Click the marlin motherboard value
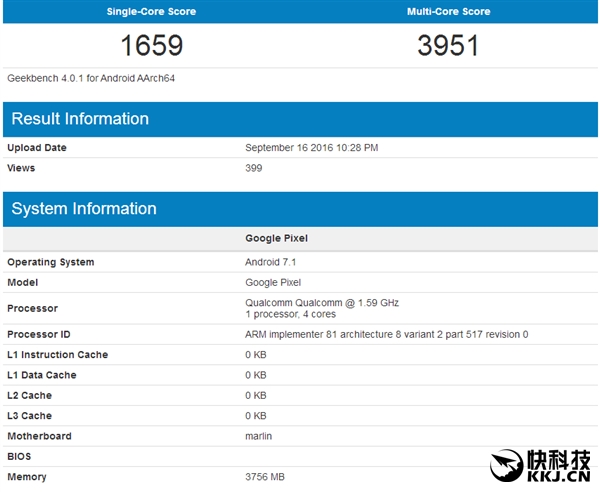Image resolution: width=600 pixels, height=492 pixels. 258,436
